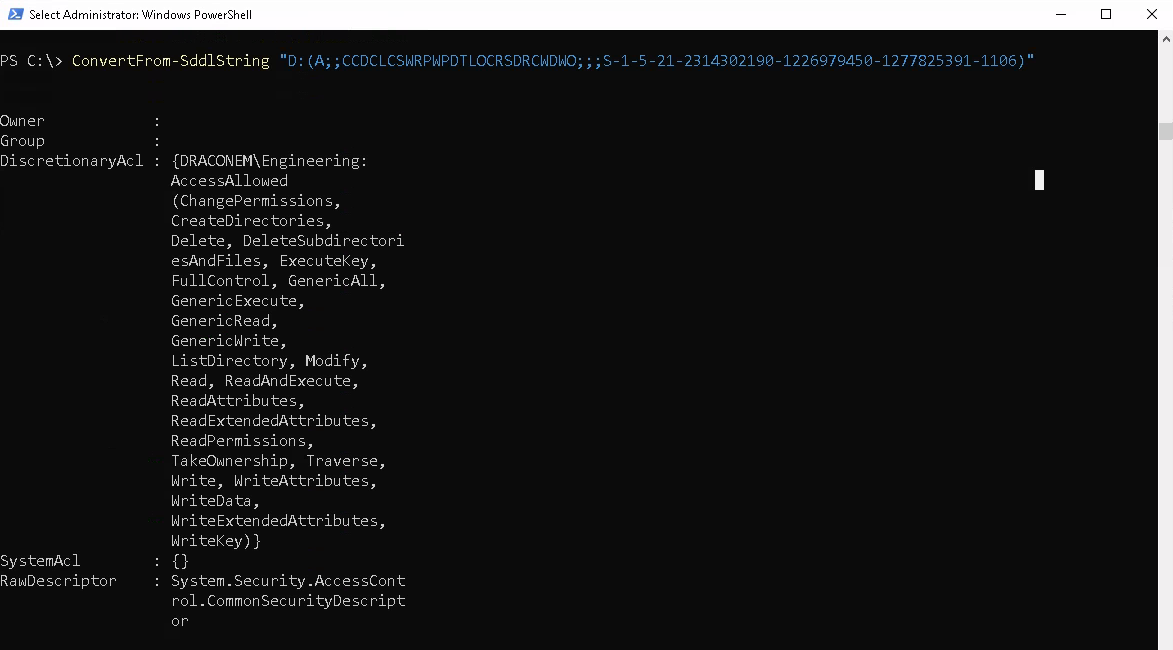
Task: Click the GenericWrite, line
Action: [x=229, y=341]
